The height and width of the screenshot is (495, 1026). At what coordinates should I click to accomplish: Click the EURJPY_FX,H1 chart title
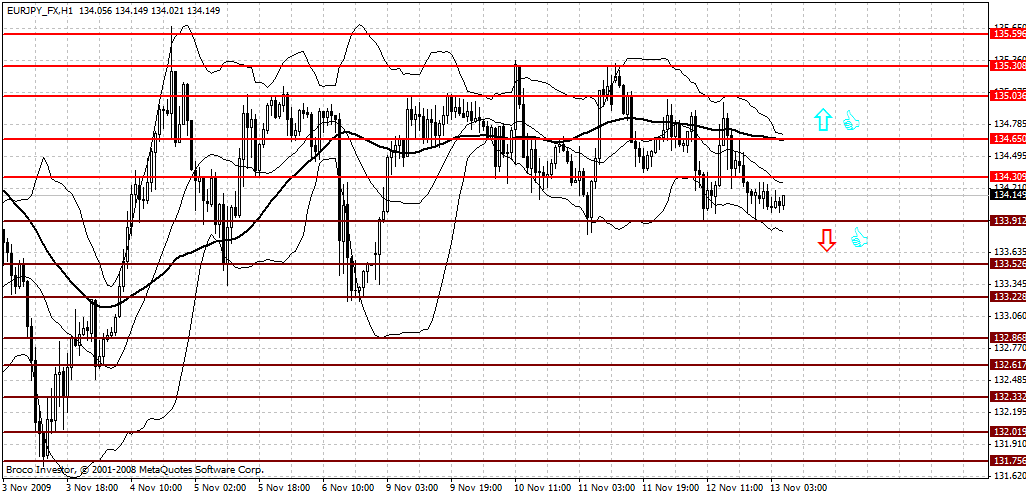pyautogui.click(x=39, y=10)
